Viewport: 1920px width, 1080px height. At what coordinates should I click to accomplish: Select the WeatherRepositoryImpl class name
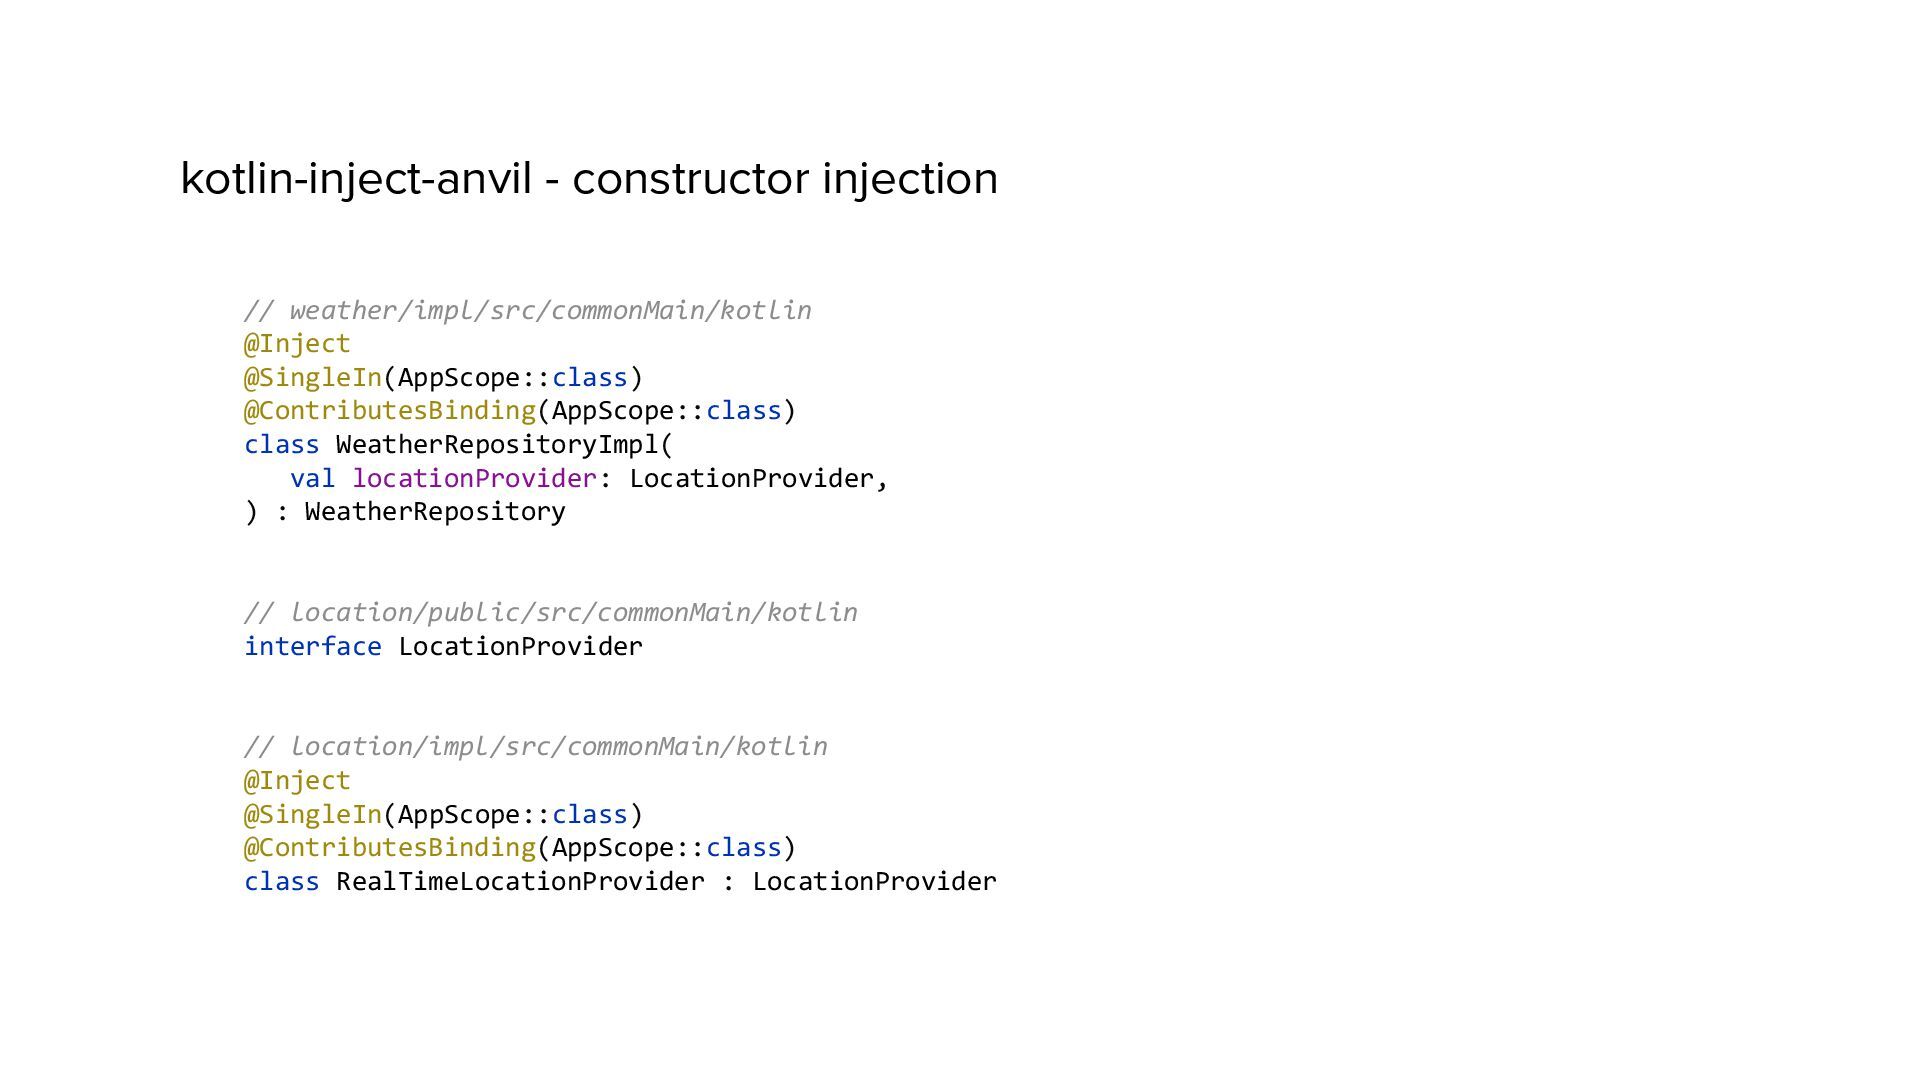click(497, 445)
